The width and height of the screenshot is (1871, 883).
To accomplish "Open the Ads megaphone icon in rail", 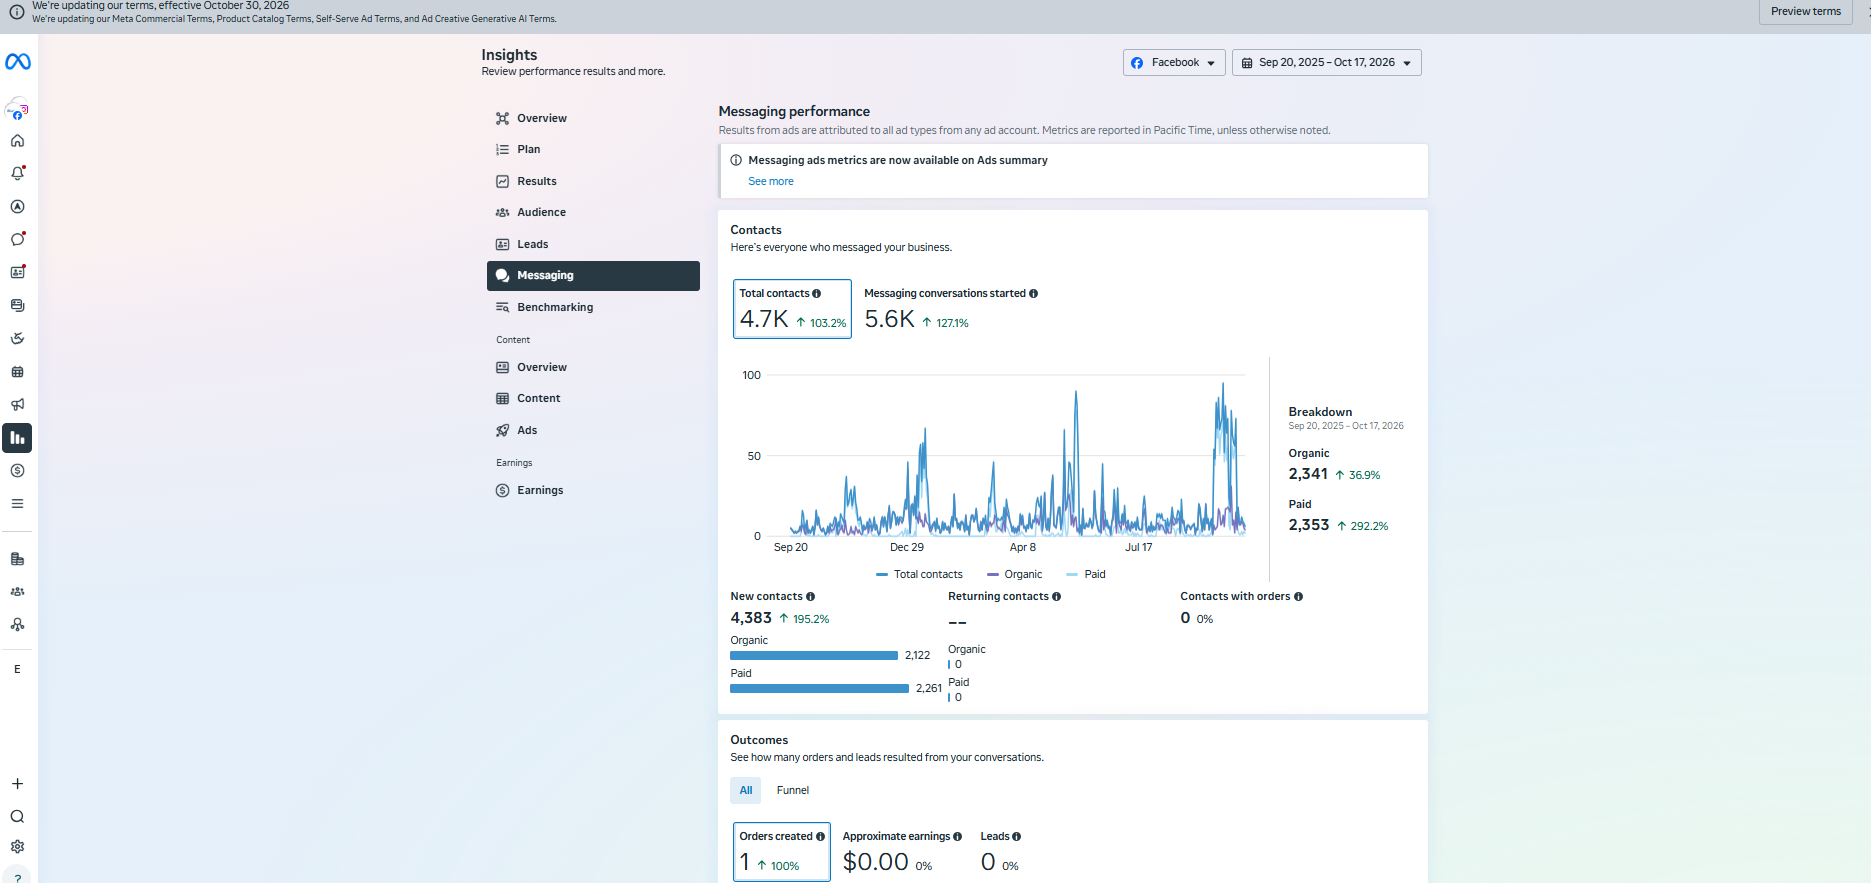I will click(17, 405).
